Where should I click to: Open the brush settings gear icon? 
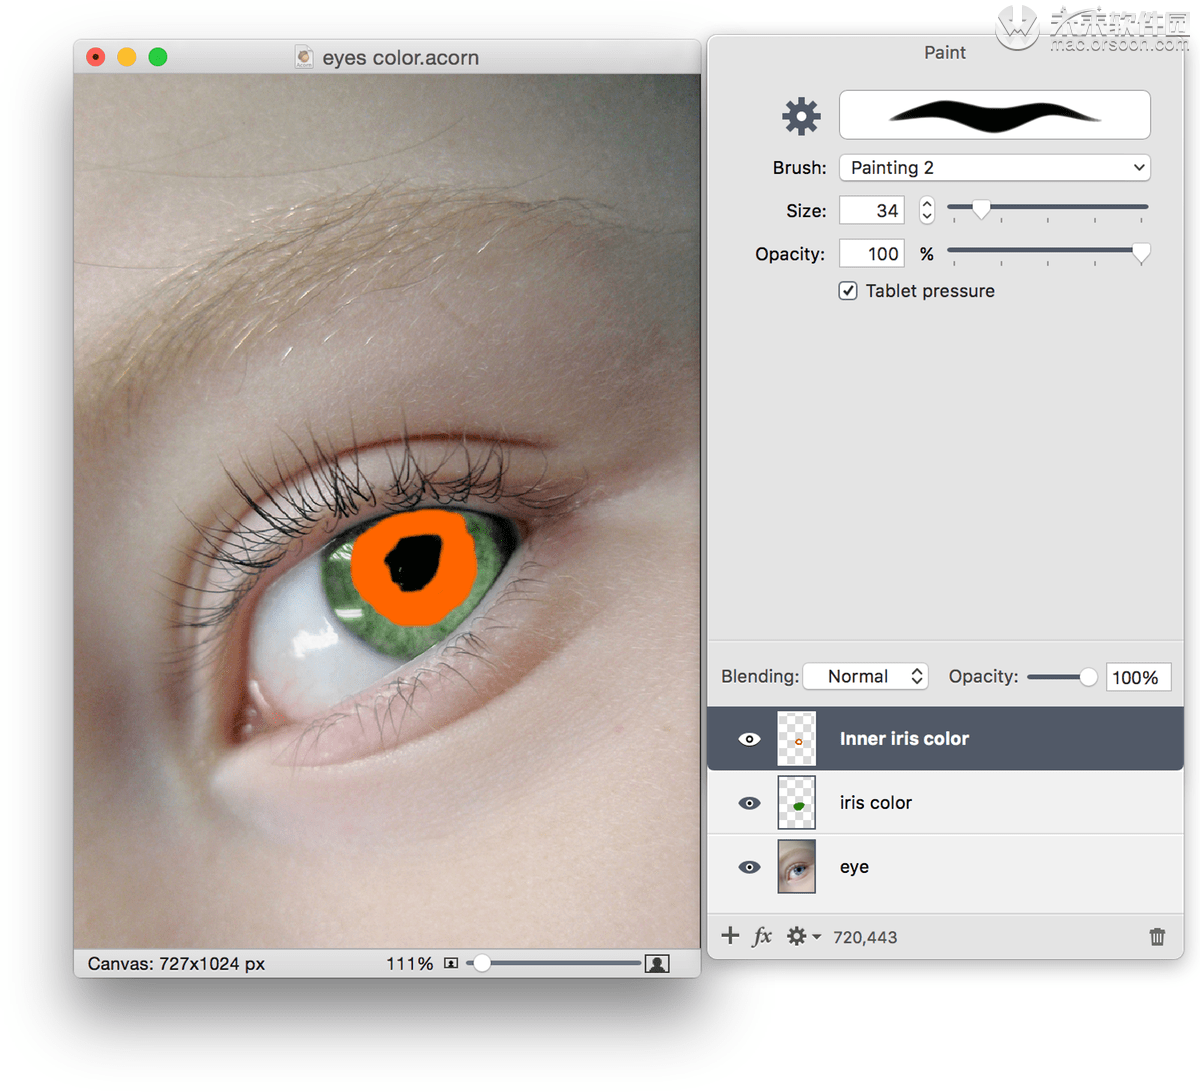pos(801,116)
